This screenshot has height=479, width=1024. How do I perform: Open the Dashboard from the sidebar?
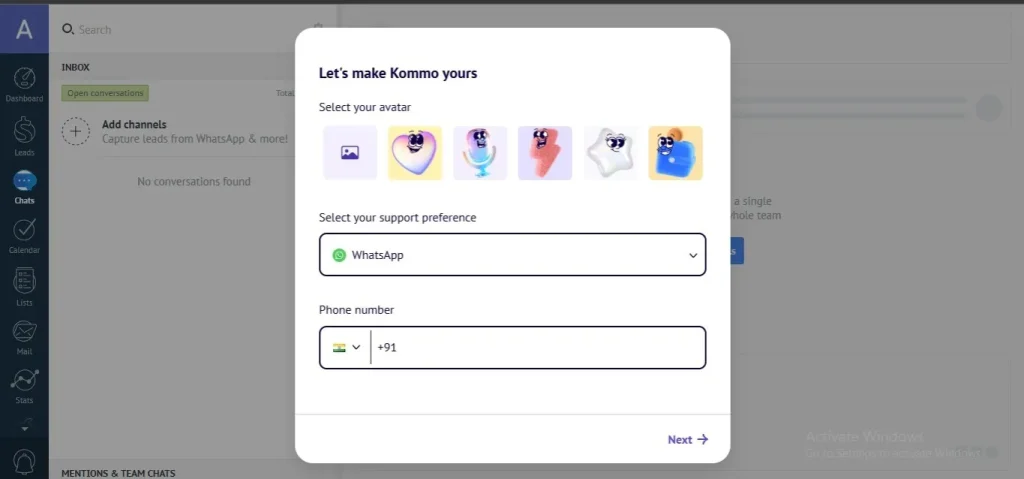click(24, 83)
